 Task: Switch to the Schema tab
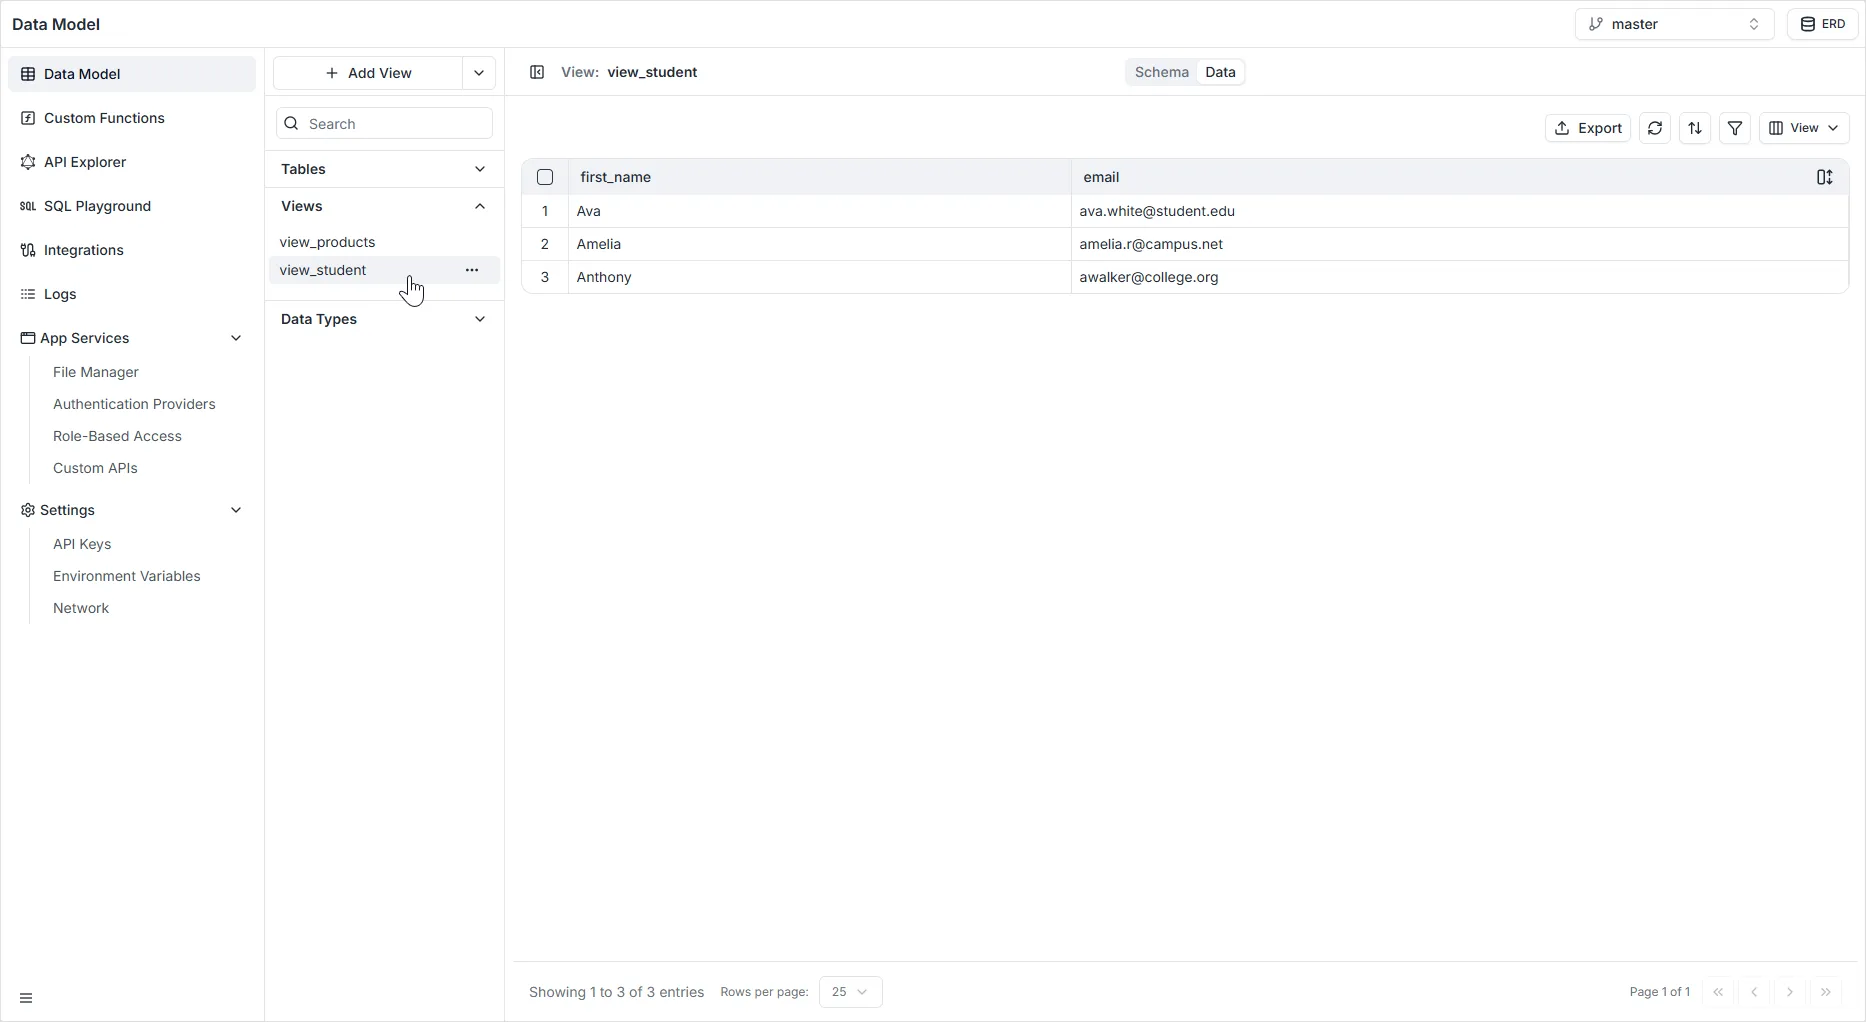point(1161,72)
